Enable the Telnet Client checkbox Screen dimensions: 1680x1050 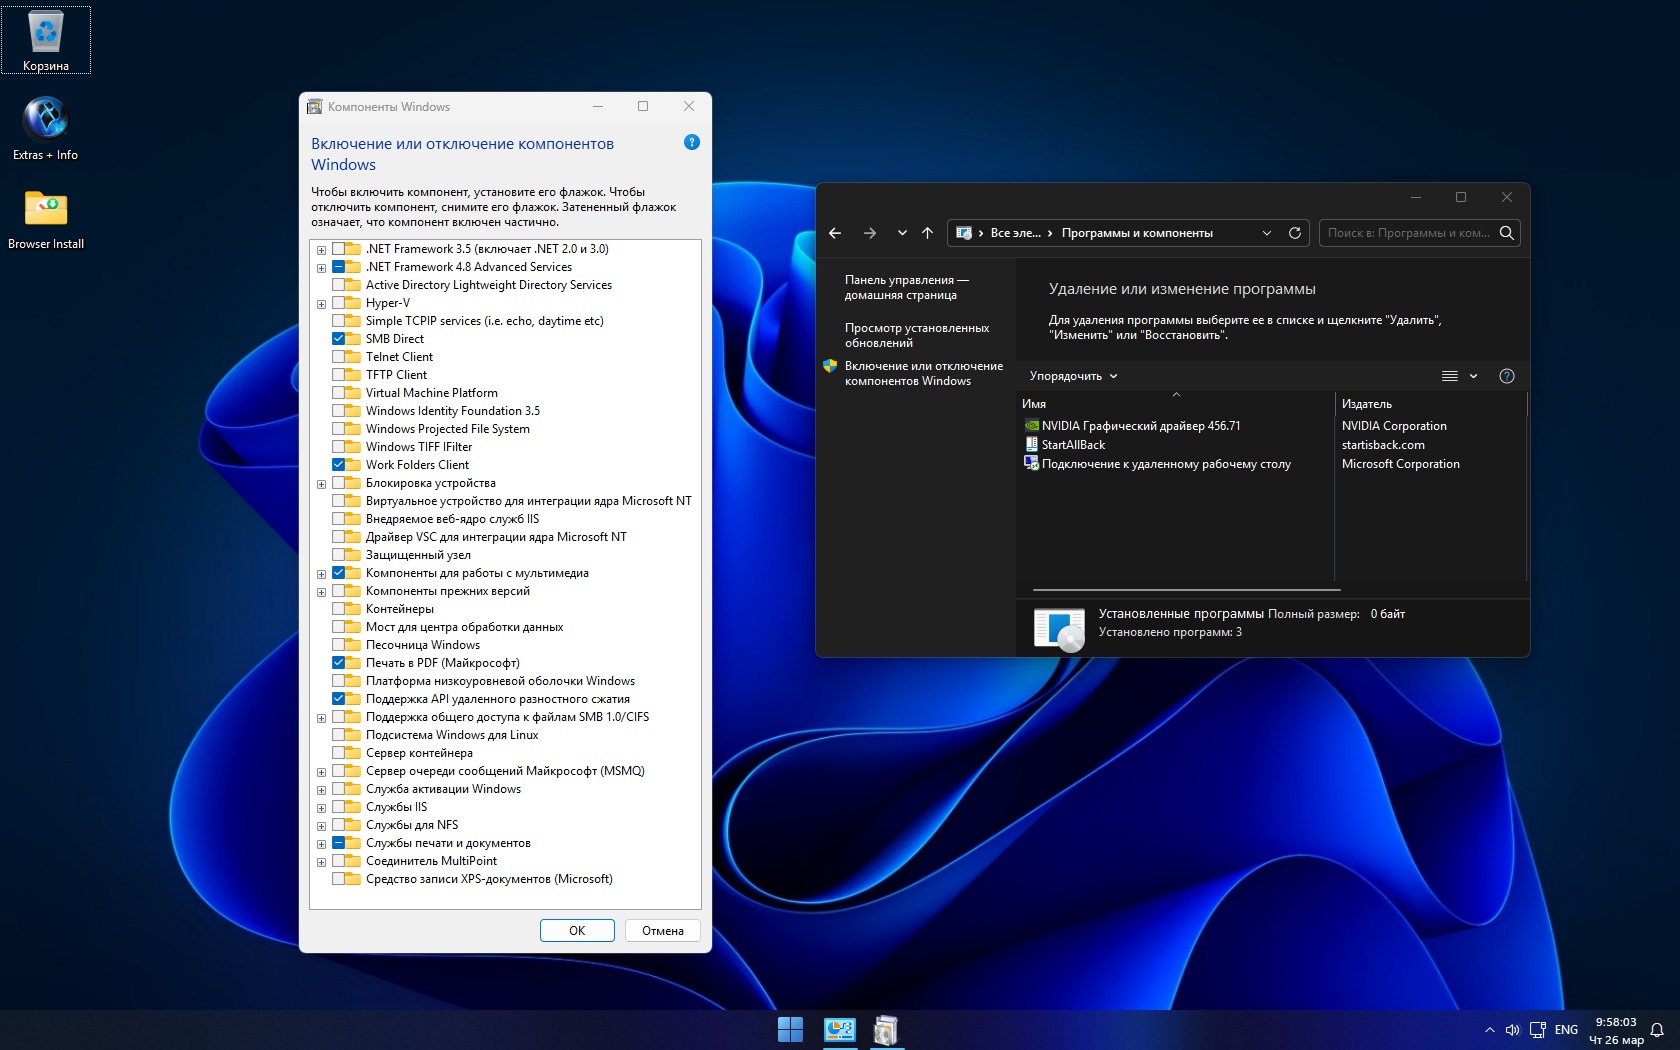coord(339,357)
